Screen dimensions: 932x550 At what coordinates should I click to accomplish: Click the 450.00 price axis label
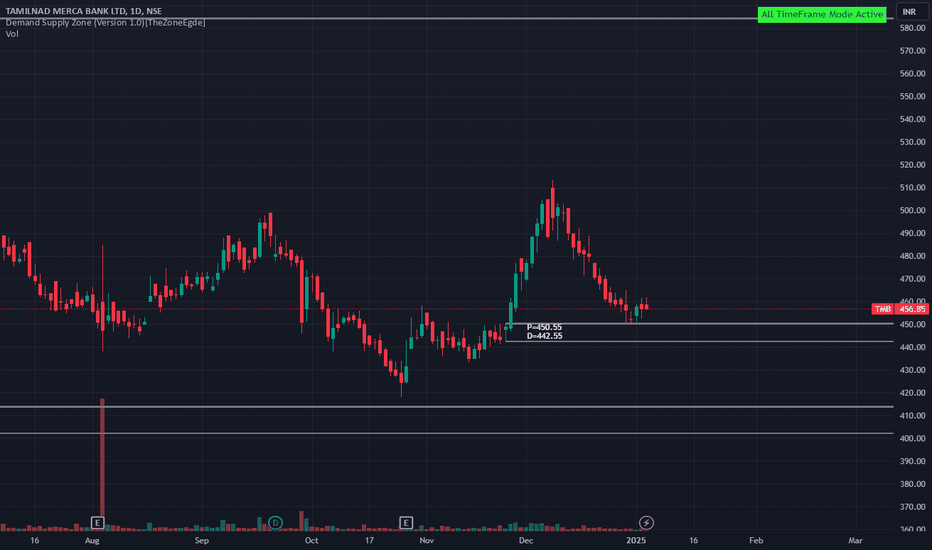[x=912, y=325]
